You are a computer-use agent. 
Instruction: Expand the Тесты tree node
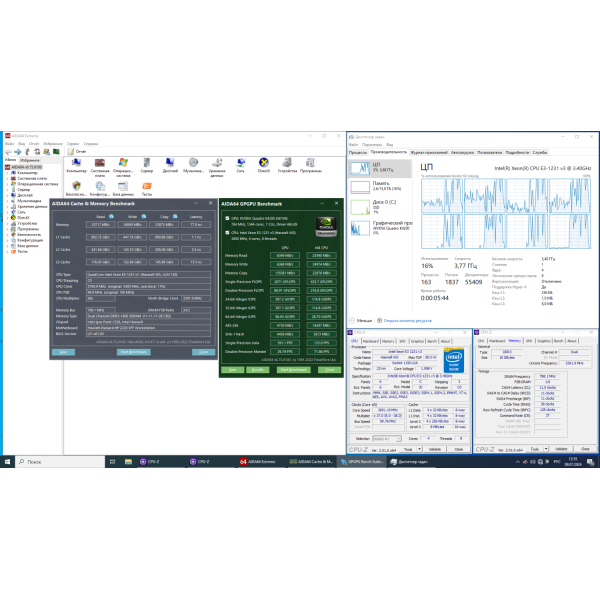coord(7,251)
